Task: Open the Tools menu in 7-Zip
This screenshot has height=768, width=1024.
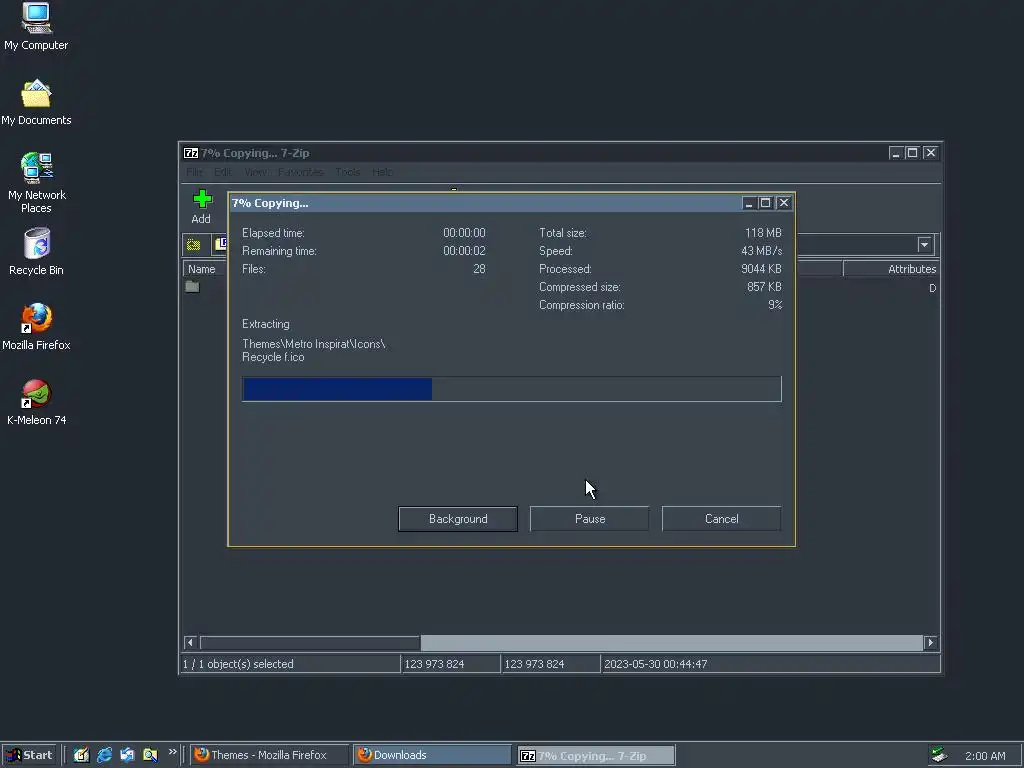Action: (348, 172)
